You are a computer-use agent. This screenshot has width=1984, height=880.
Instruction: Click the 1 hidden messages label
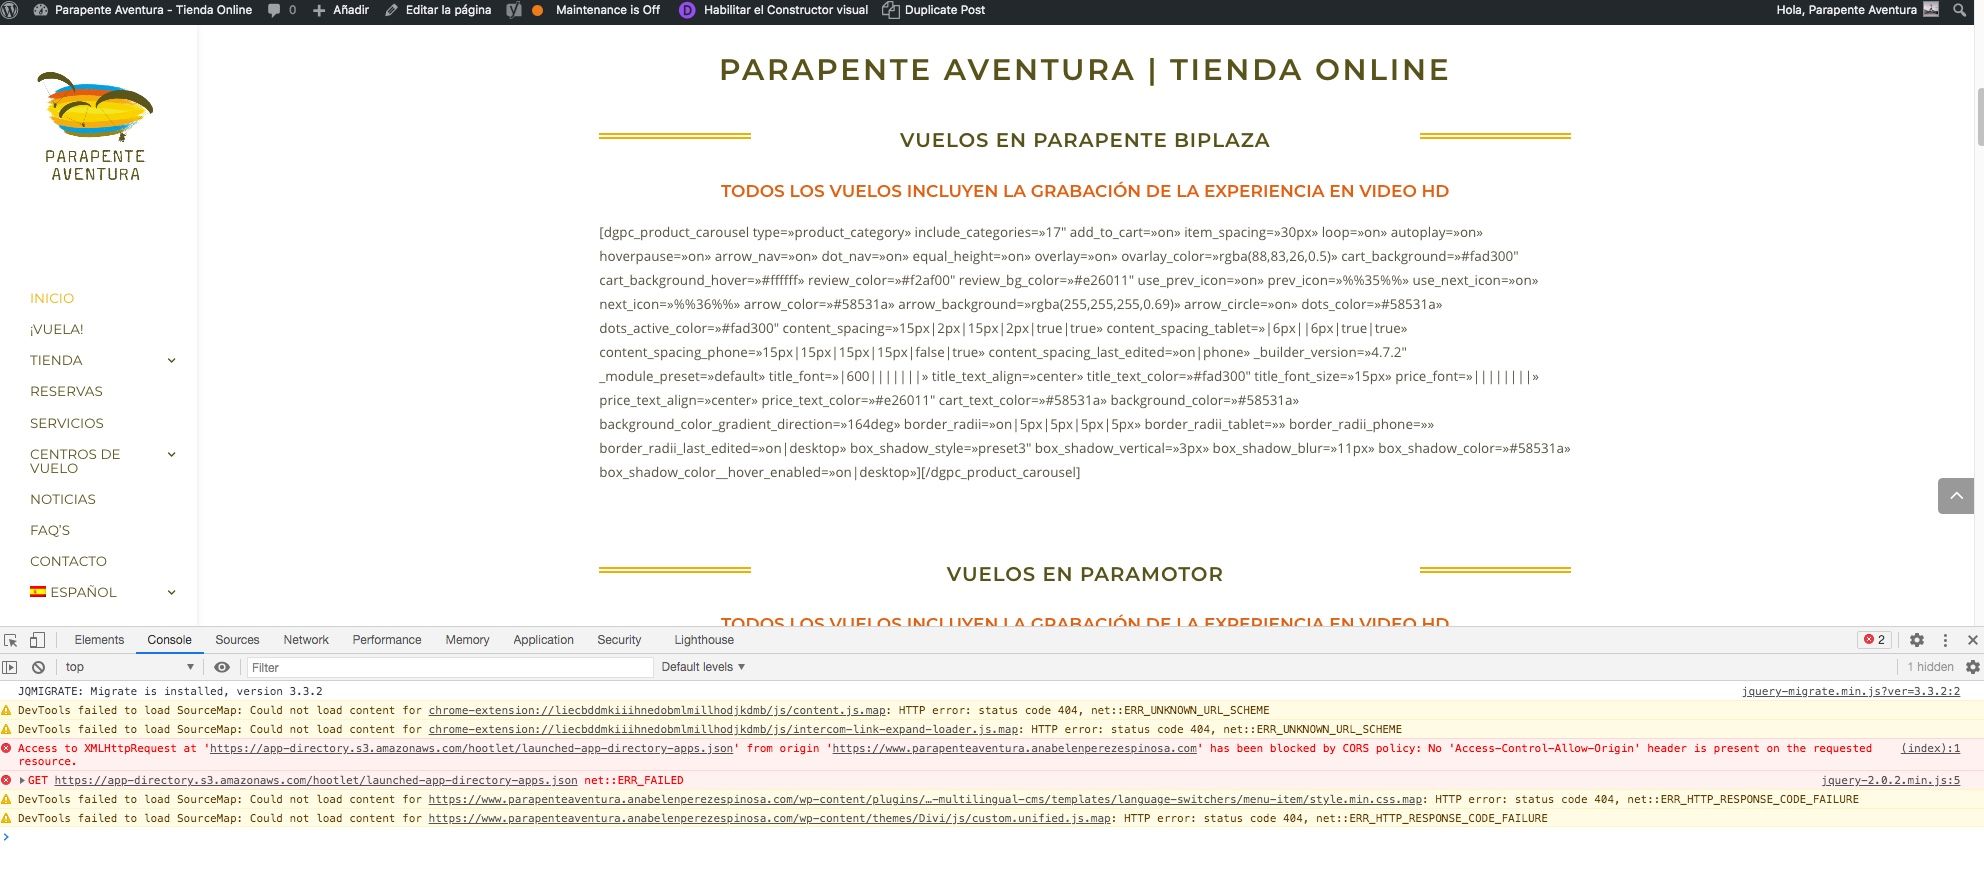pyautogui.click(x=1930, y=667)
